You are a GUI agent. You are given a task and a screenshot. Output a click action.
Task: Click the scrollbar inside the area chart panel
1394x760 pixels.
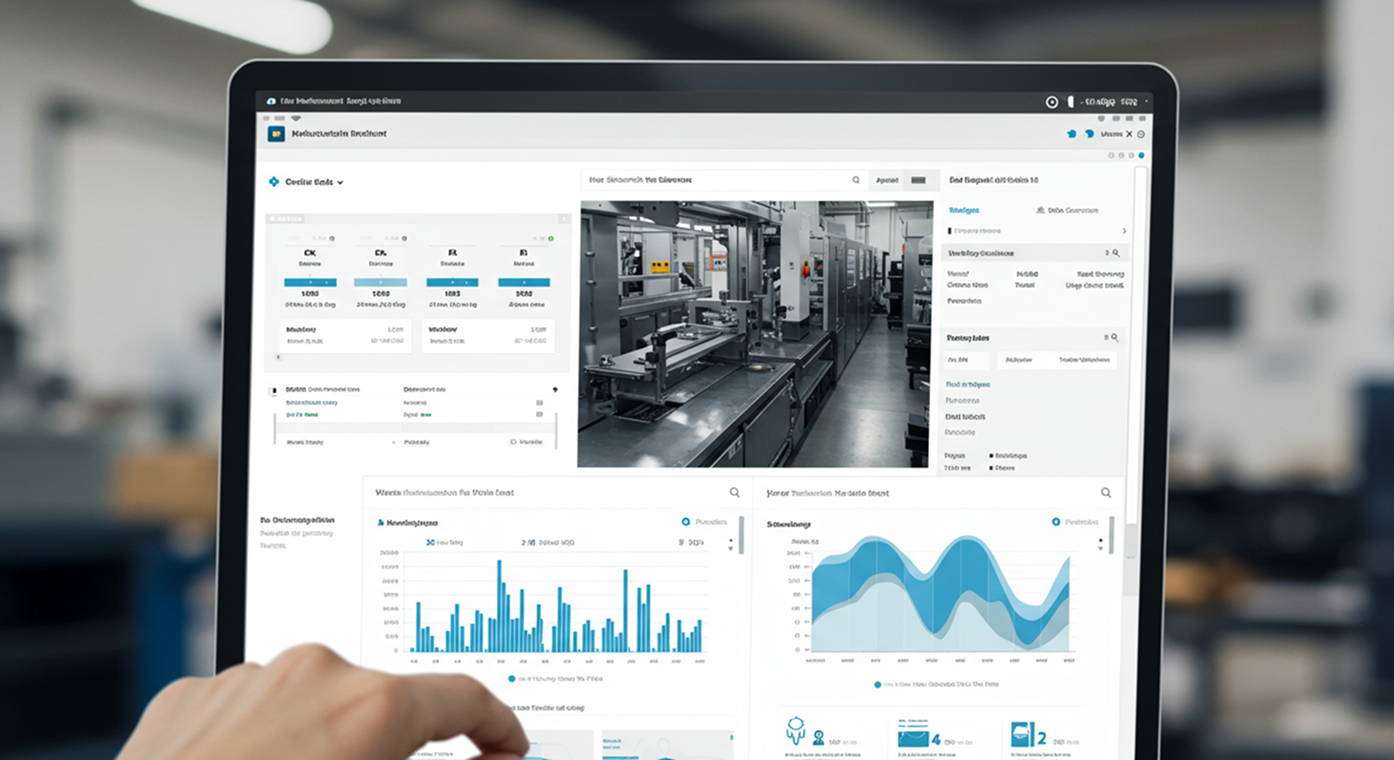click(1112, 535)
